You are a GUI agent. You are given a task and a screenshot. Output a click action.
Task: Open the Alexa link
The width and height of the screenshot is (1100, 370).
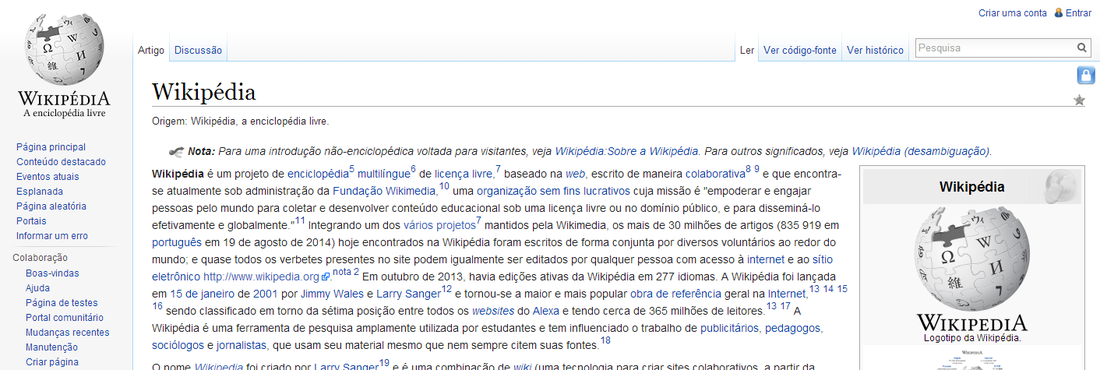(546, 311)
